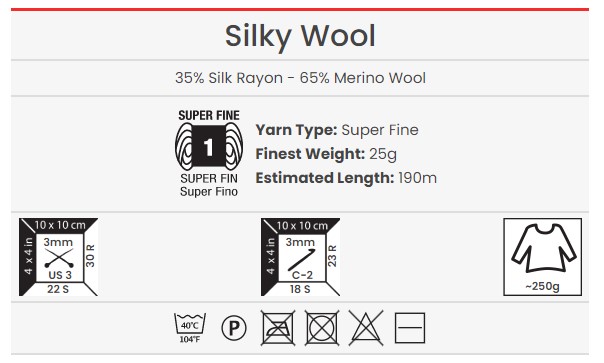Click the knitting needles gauge icon
The image size is (604, 363).
click(x=59, y=257)
